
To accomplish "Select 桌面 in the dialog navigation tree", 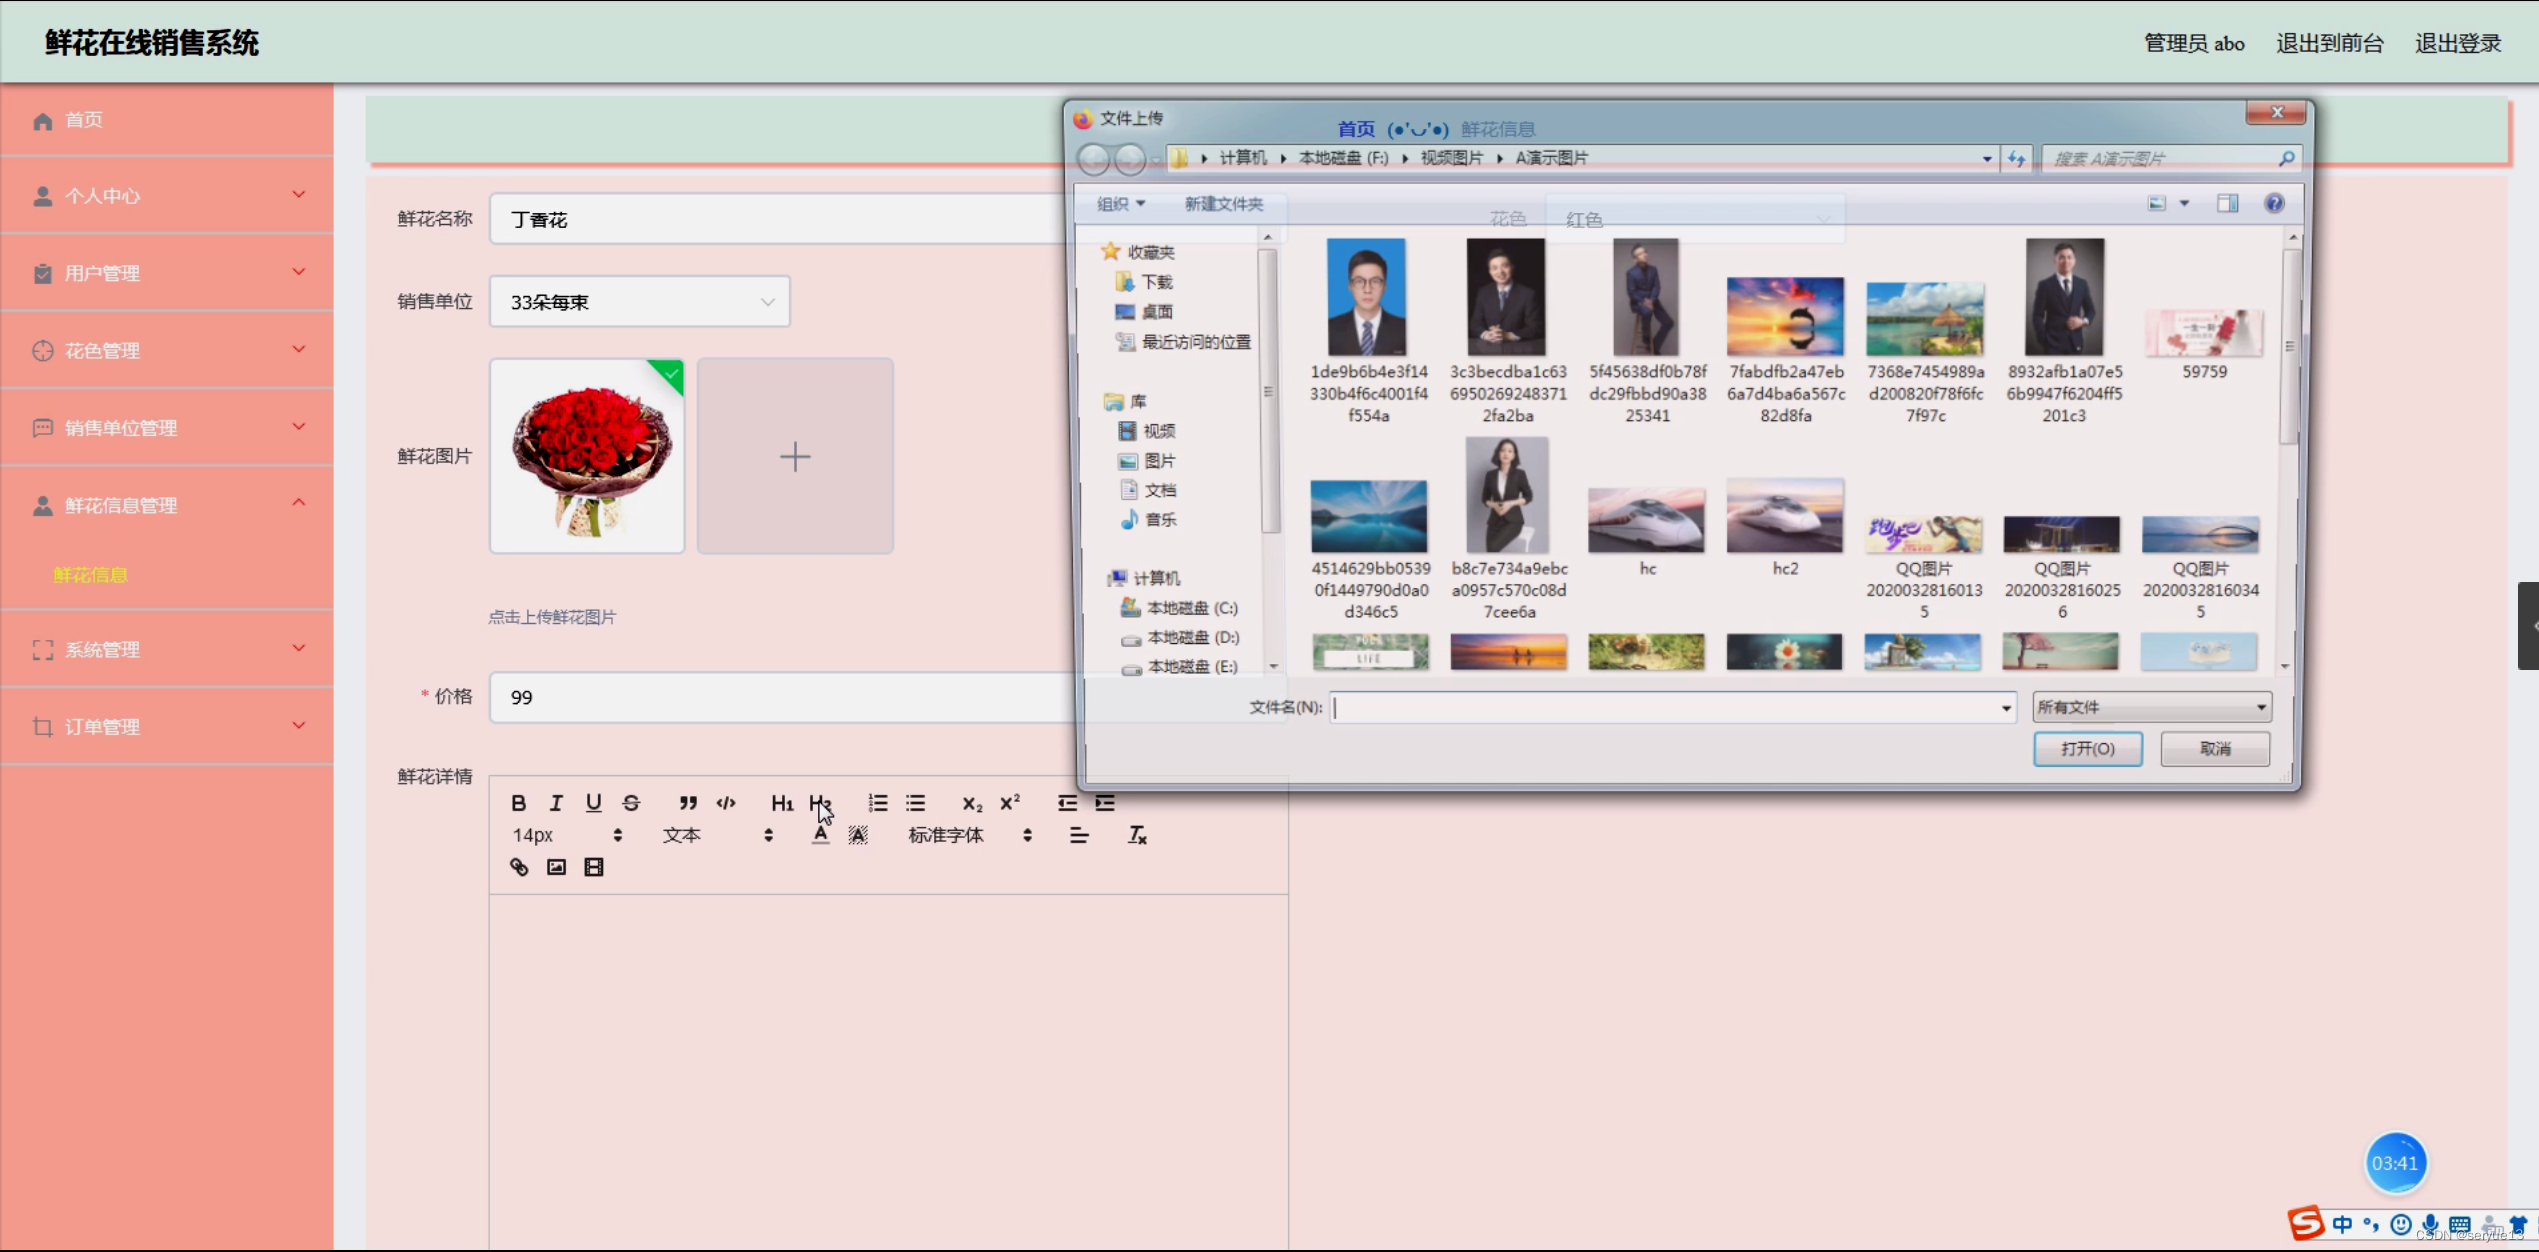I will point(1145,312).
